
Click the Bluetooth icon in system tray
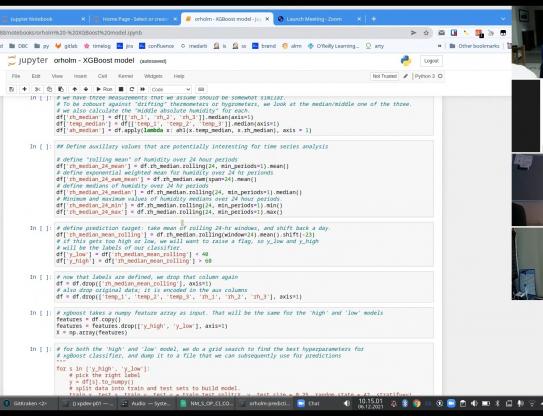(x=405, y=404)
